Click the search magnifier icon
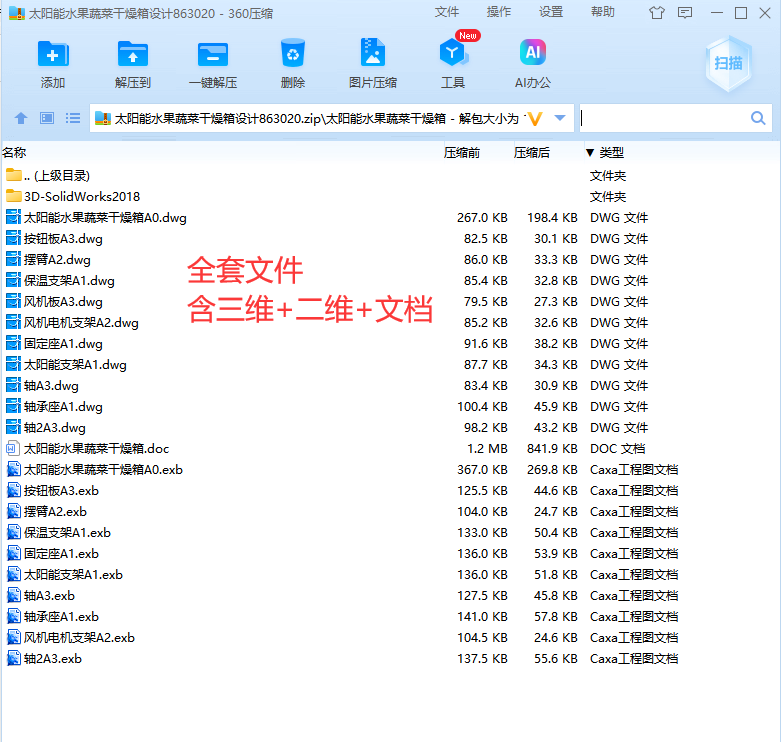The width and height of the screenshot is (781, 742). (758, 118)
